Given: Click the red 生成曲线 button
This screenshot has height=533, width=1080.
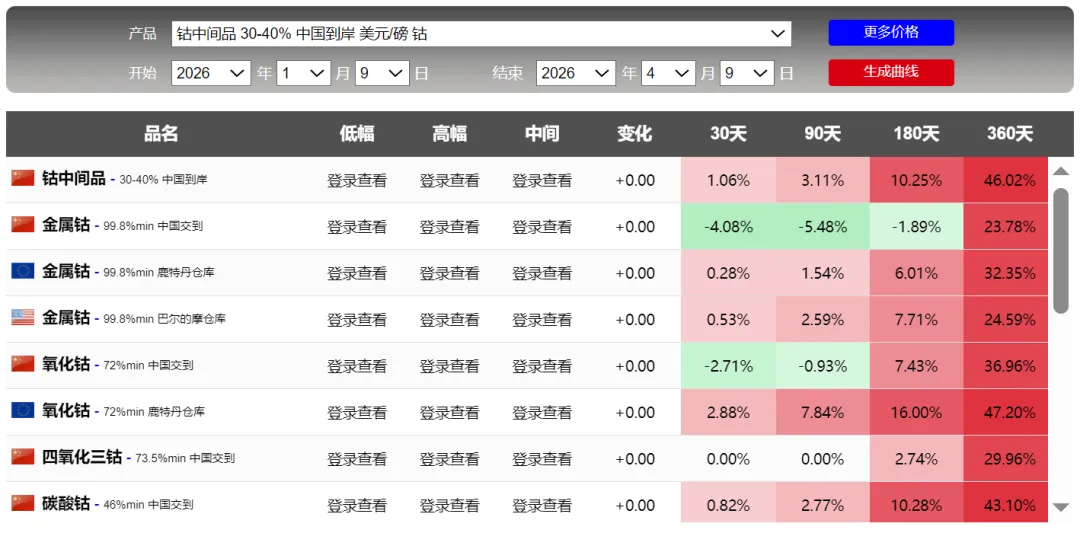Looking at the screenshot, I should point(891,72).
